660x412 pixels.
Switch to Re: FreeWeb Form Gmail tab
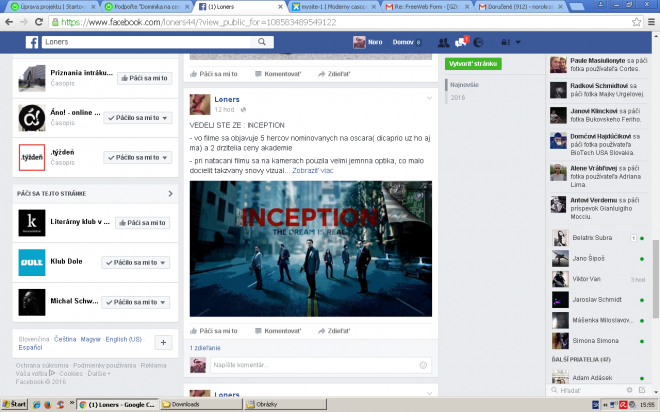pos(428,7)
